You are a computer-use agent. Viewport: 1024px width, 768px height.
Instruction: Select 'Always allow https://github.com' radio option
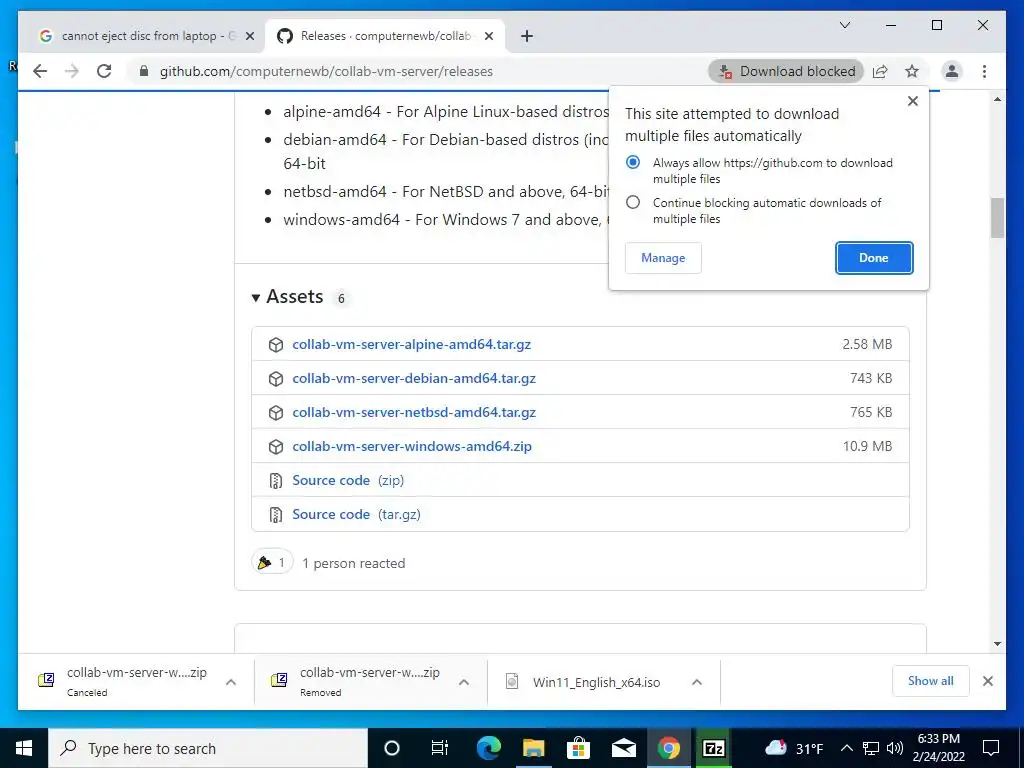point(633,162)
